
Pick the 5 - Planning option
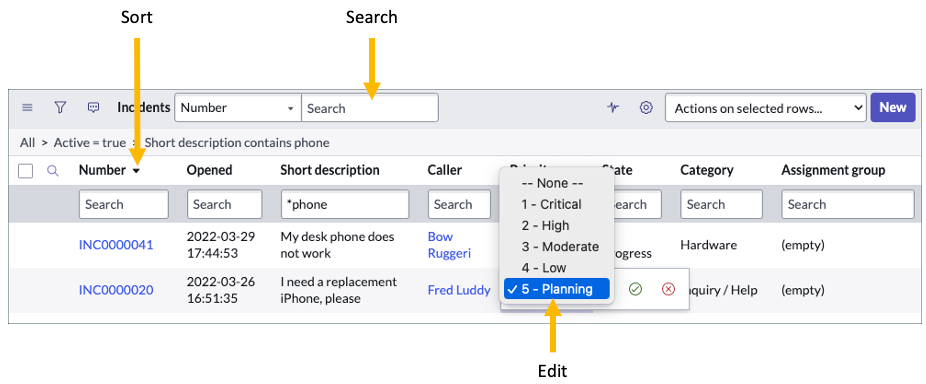coord(556,289)
